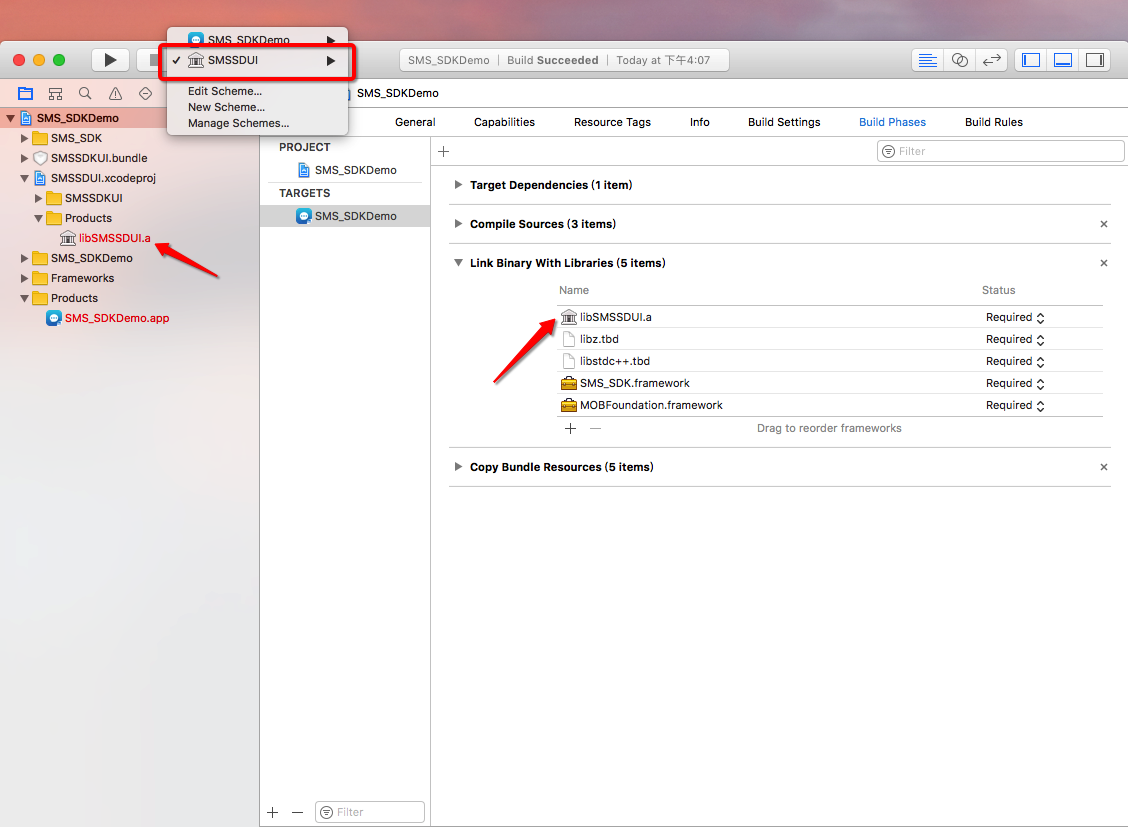The width and height of the screenshot is (1128, 827).
Task: Select SMSSDUI scheme in popup menu
Action: [258, 60]
